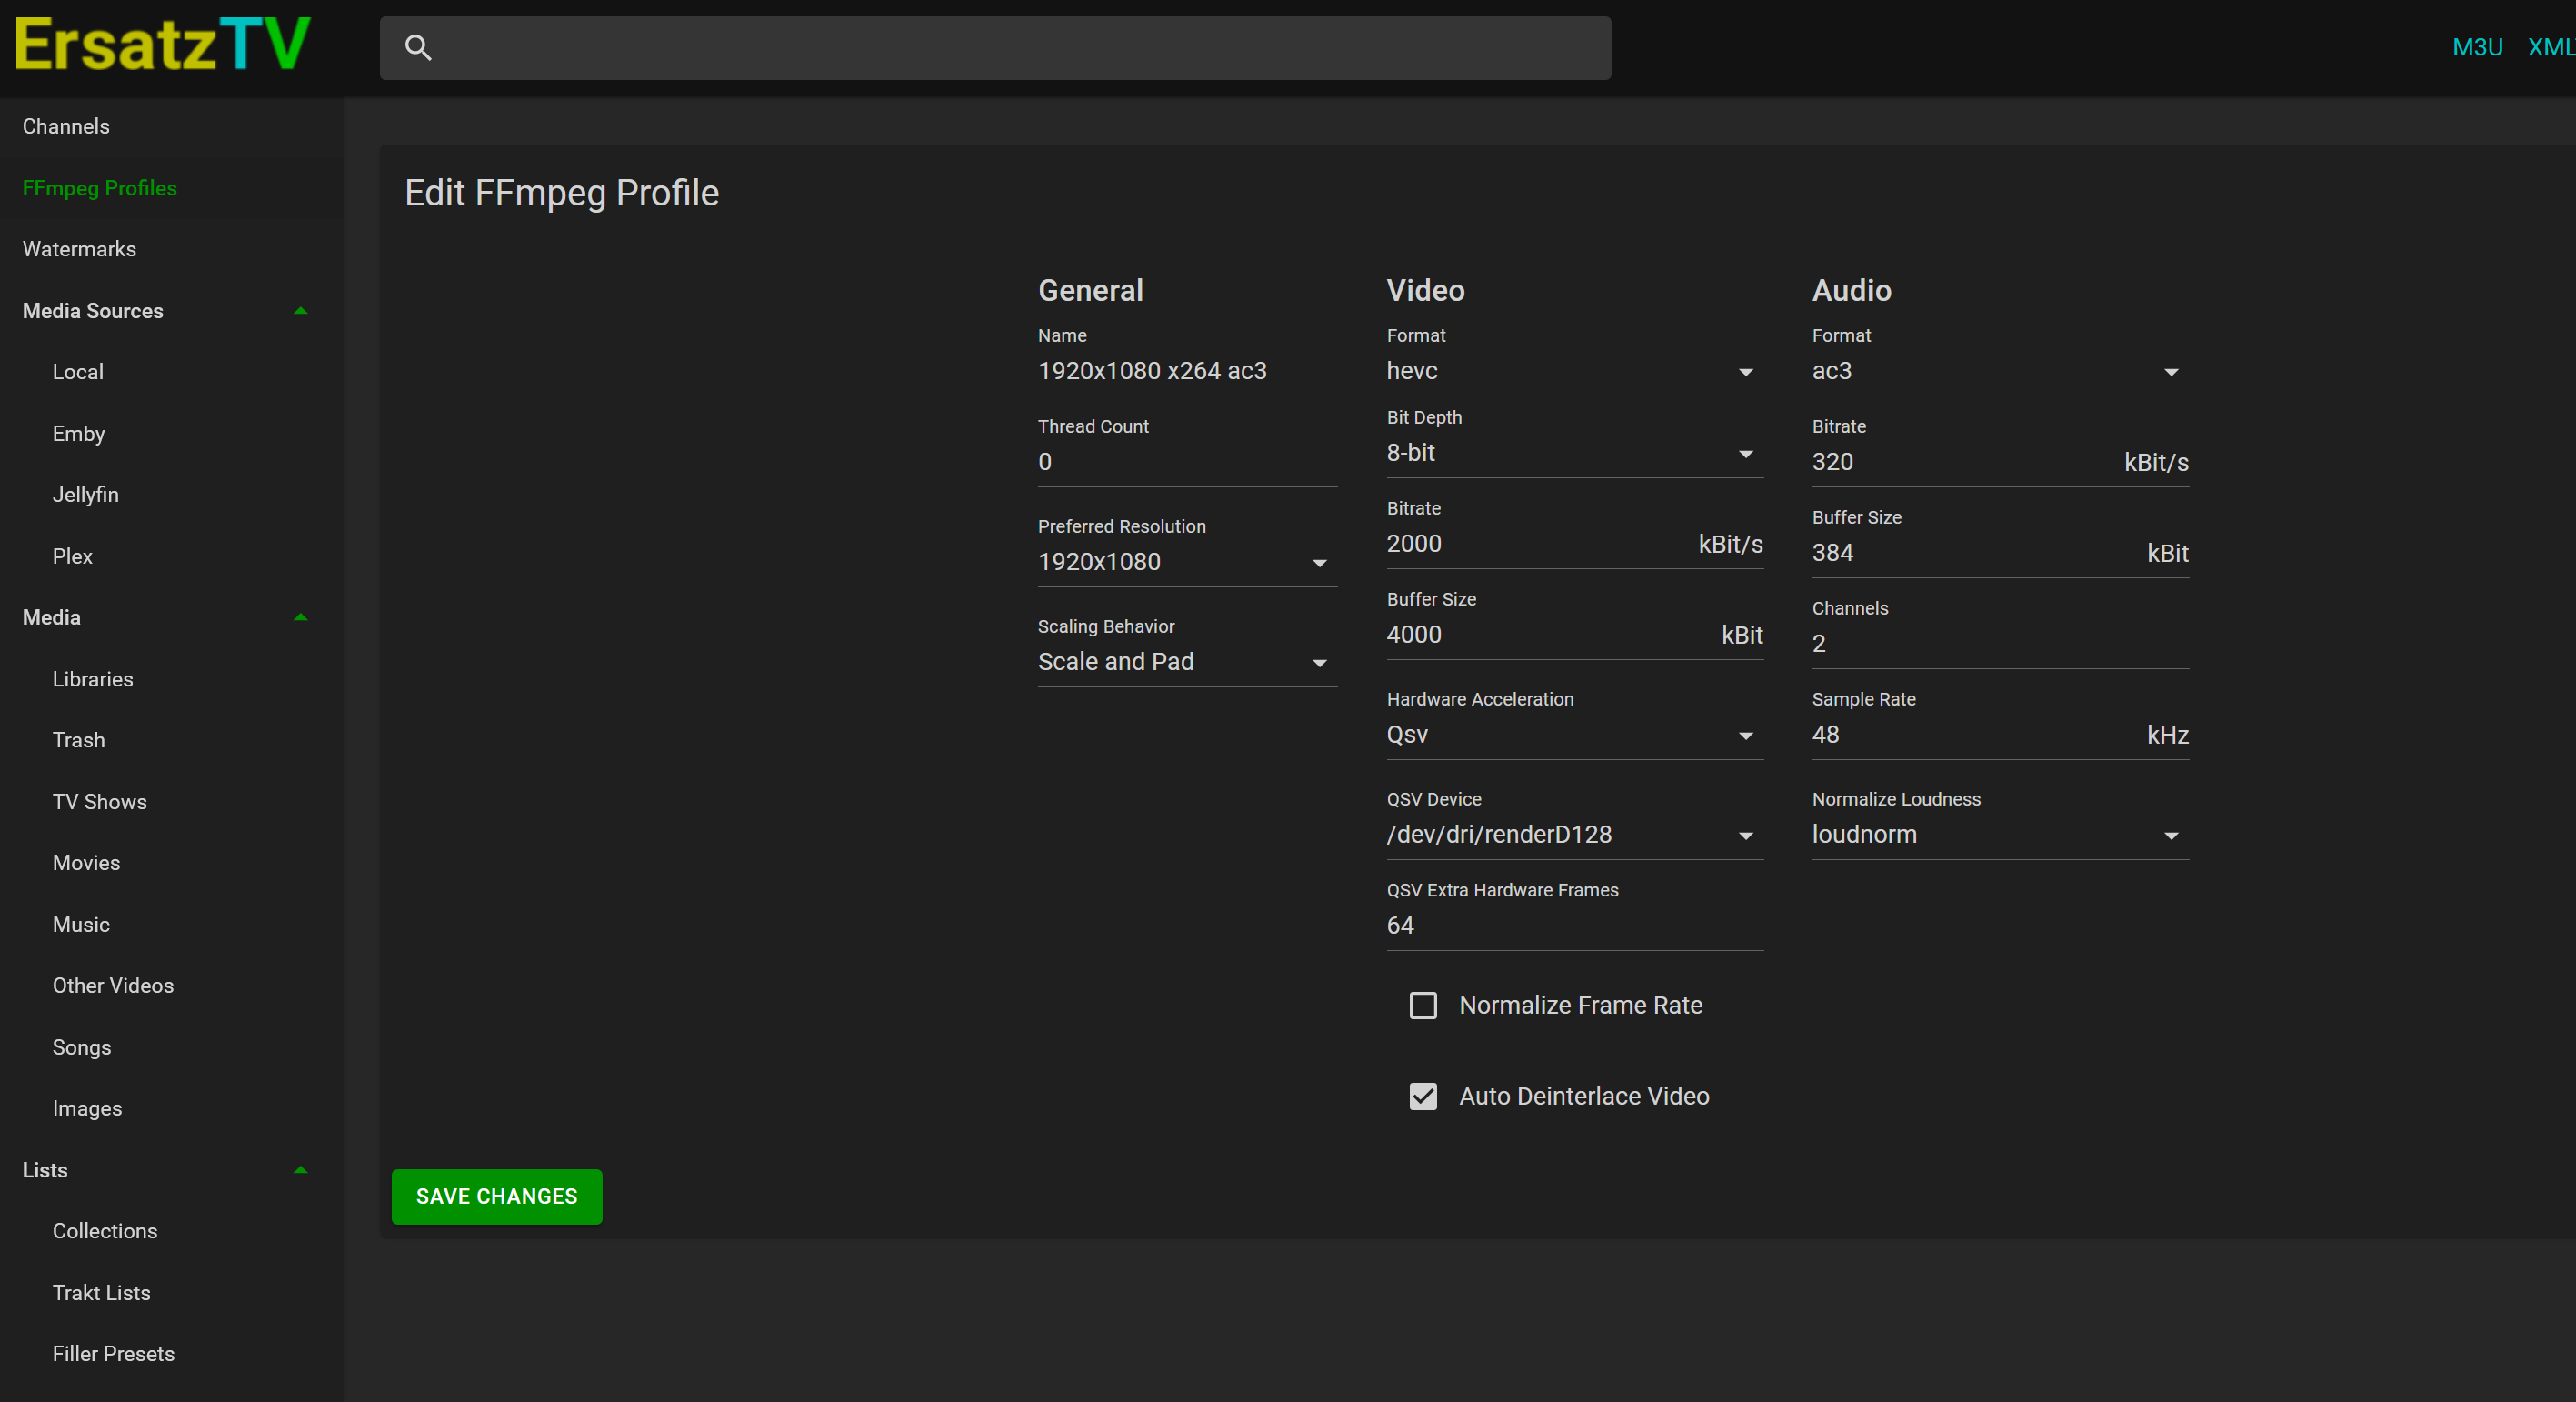Enable Normalize Frame Rate checkbox
The height and width of the screenshot is (1402, 2576).
[1423, 1005]
